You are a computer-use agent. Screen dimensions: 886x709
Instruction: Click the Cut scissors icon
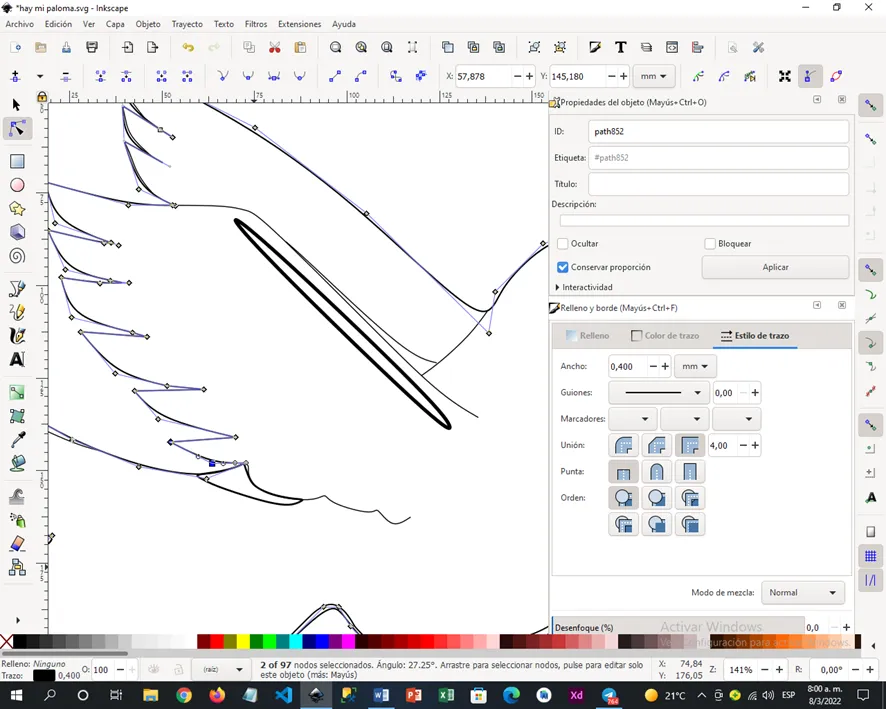(x=275, y=47)
